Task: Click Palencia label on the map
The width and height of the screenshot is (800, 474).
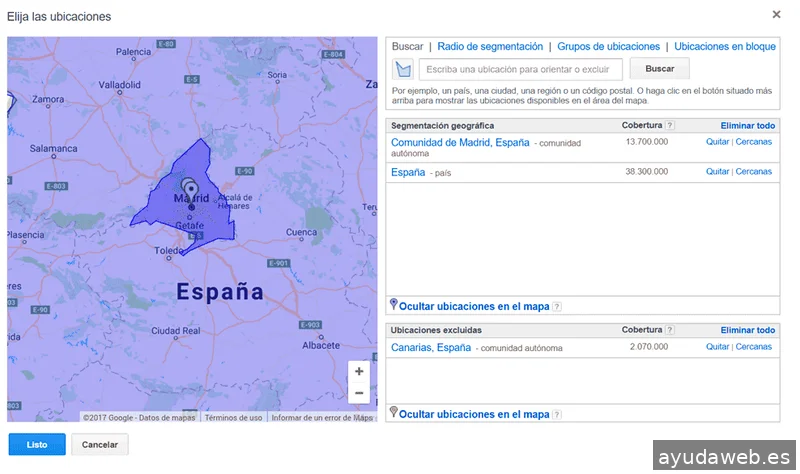Action: (133, 52)
